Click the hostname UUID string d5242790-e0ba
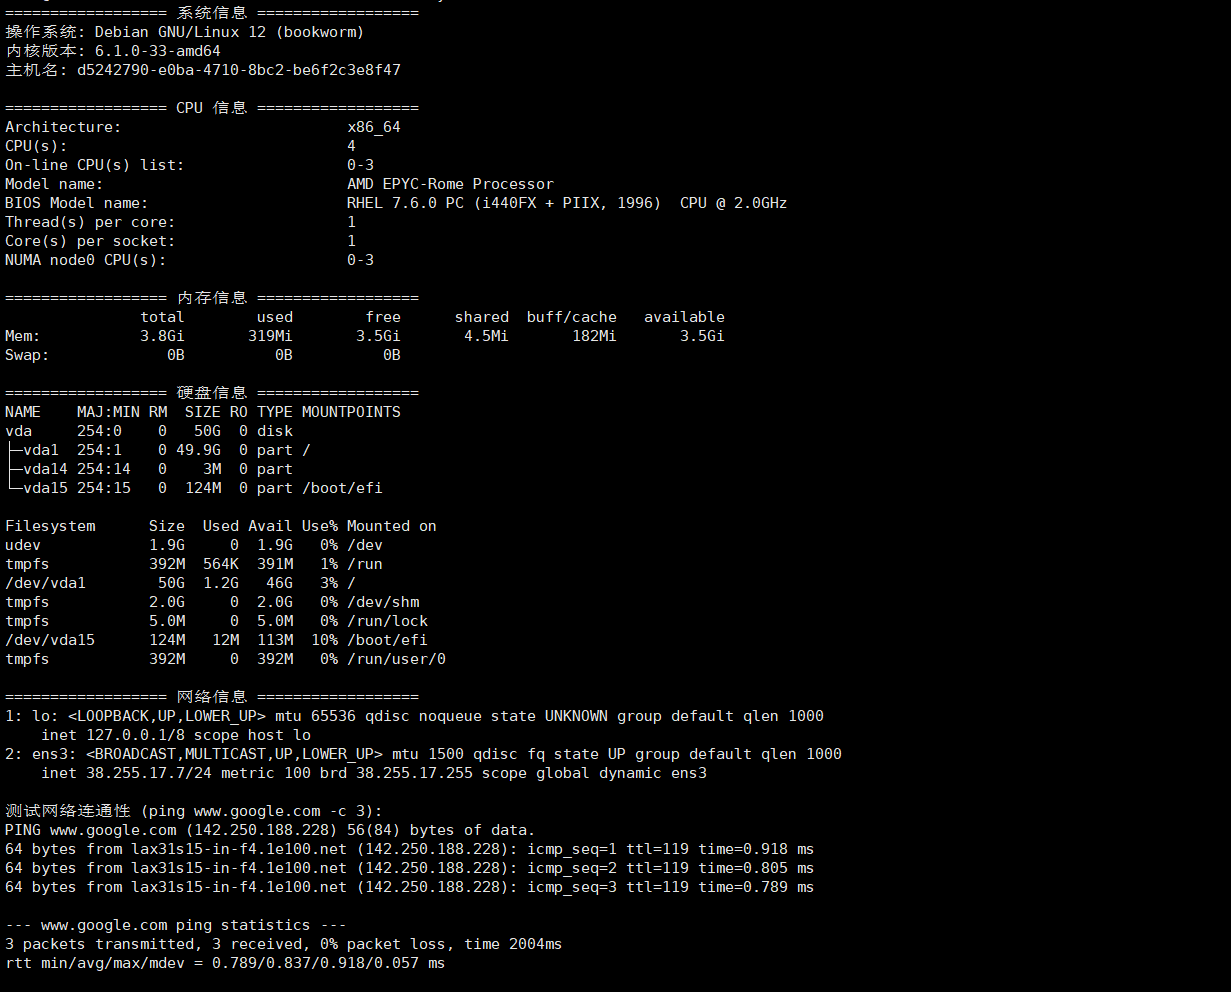The width and height of the screenshot is (1231, 992). (238, 70)
